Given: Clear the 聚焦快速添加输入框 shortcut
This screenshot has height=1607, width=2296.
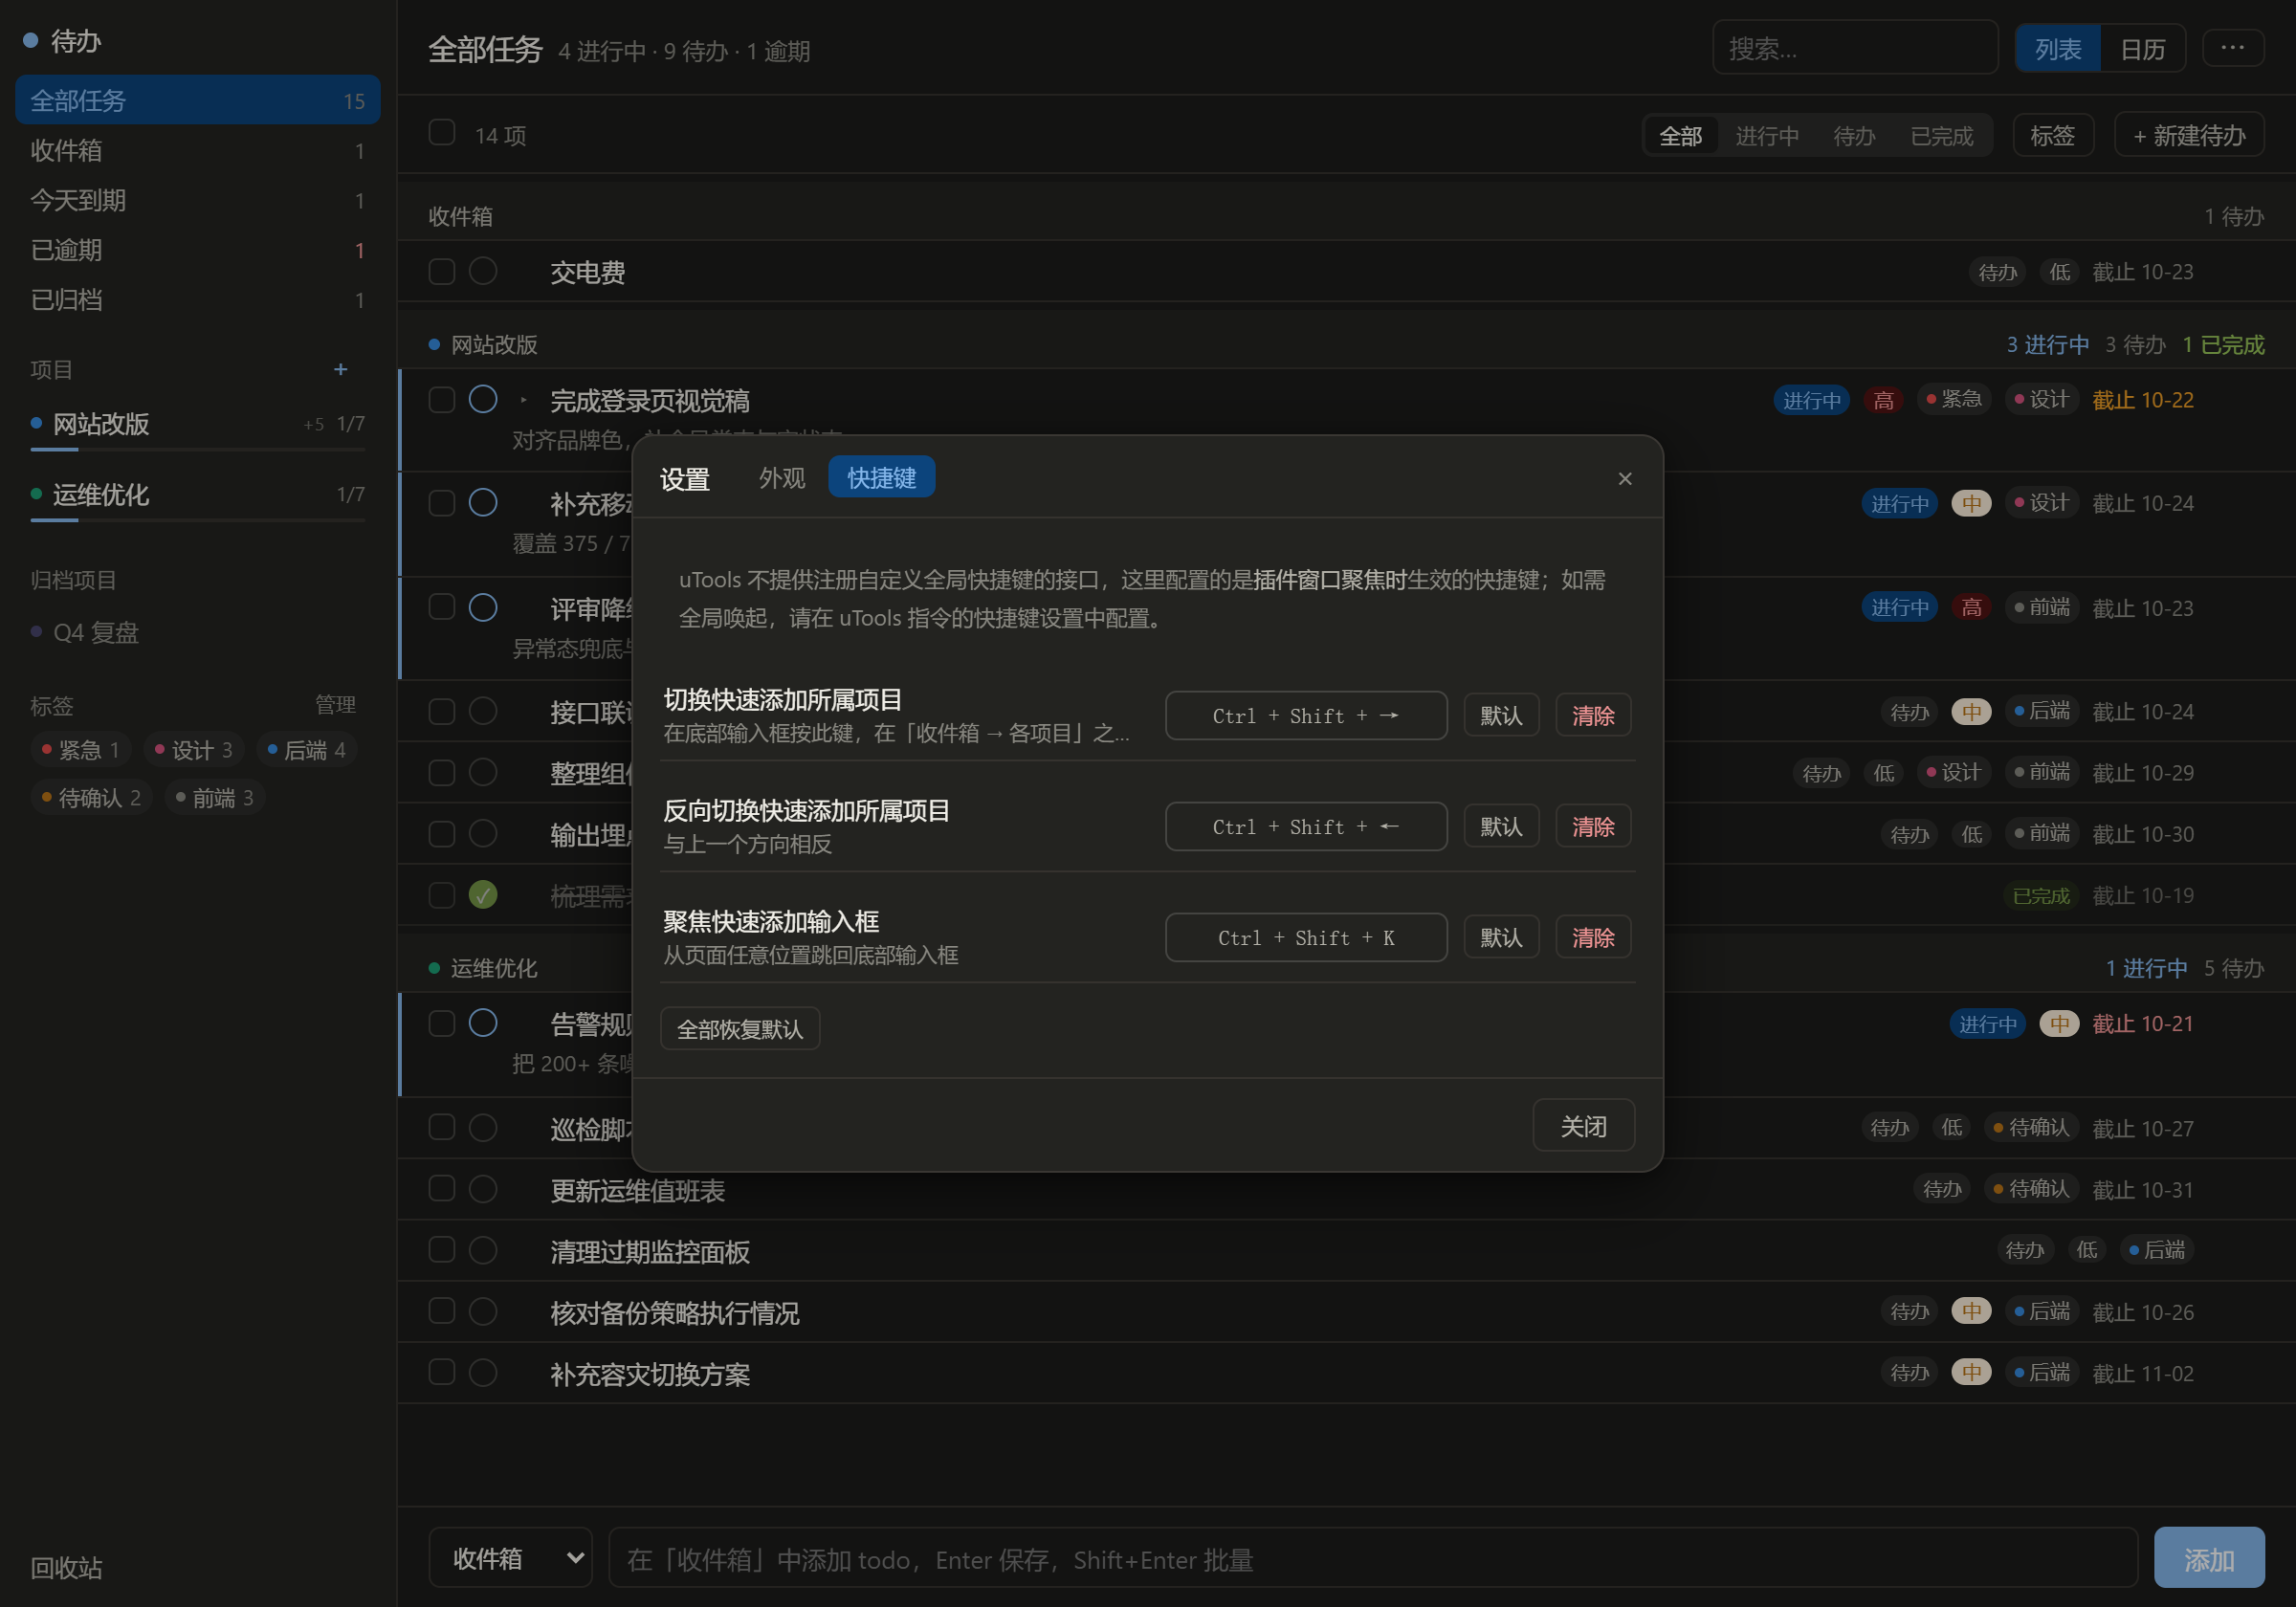Looking at the screenshot, I should point(1592,937).
